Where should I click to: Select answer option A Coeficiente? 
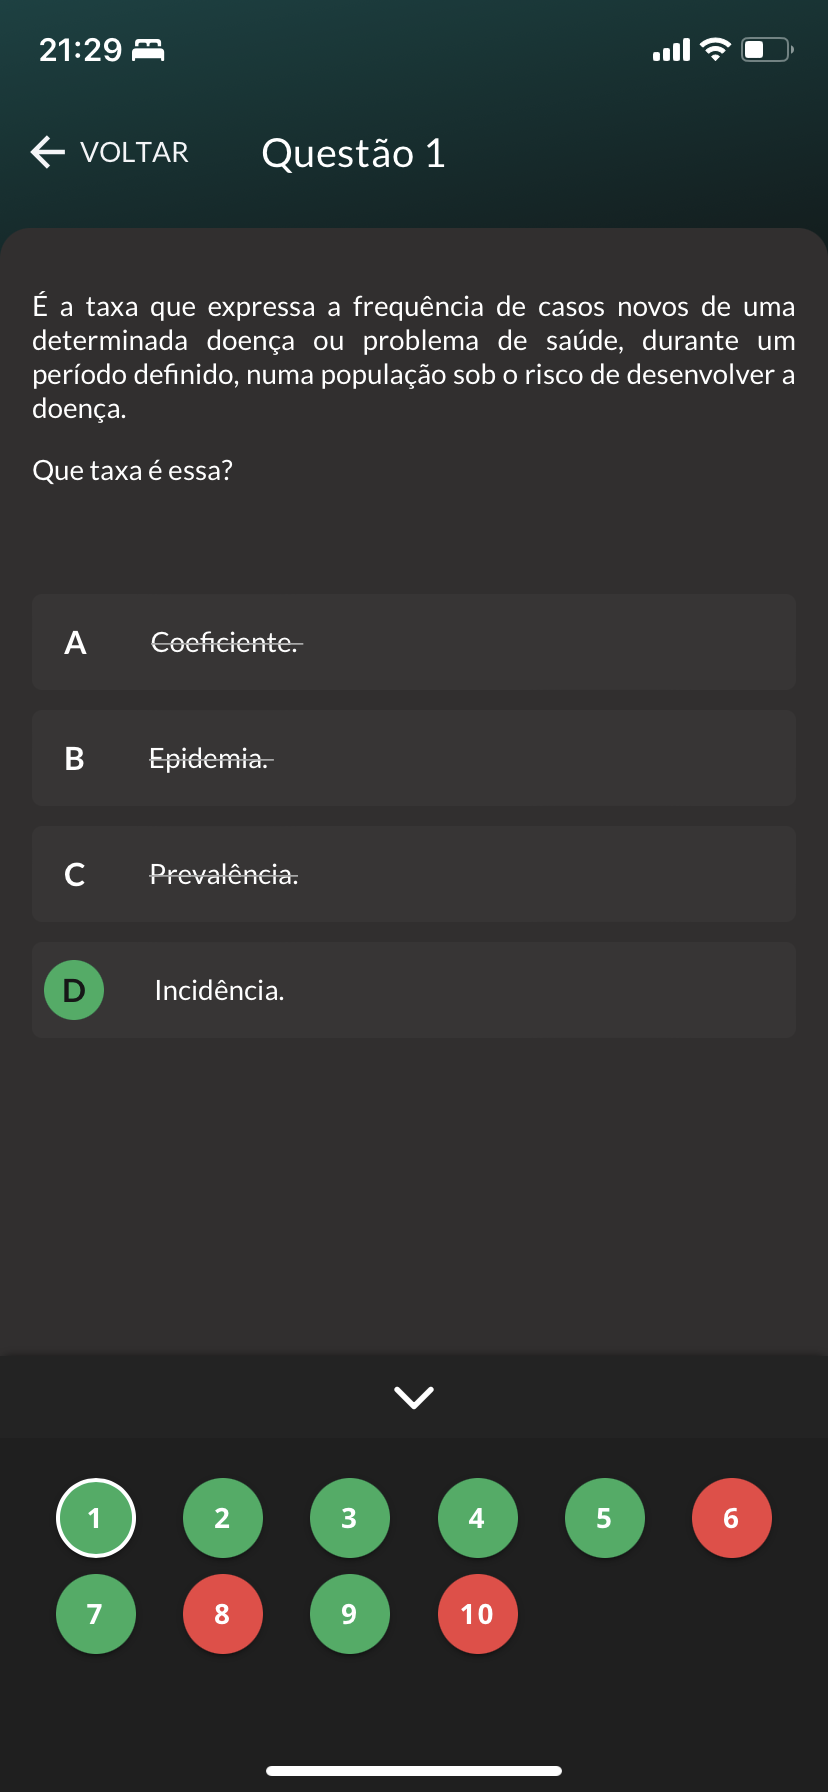pyautogui.click(x=414, y=642)
